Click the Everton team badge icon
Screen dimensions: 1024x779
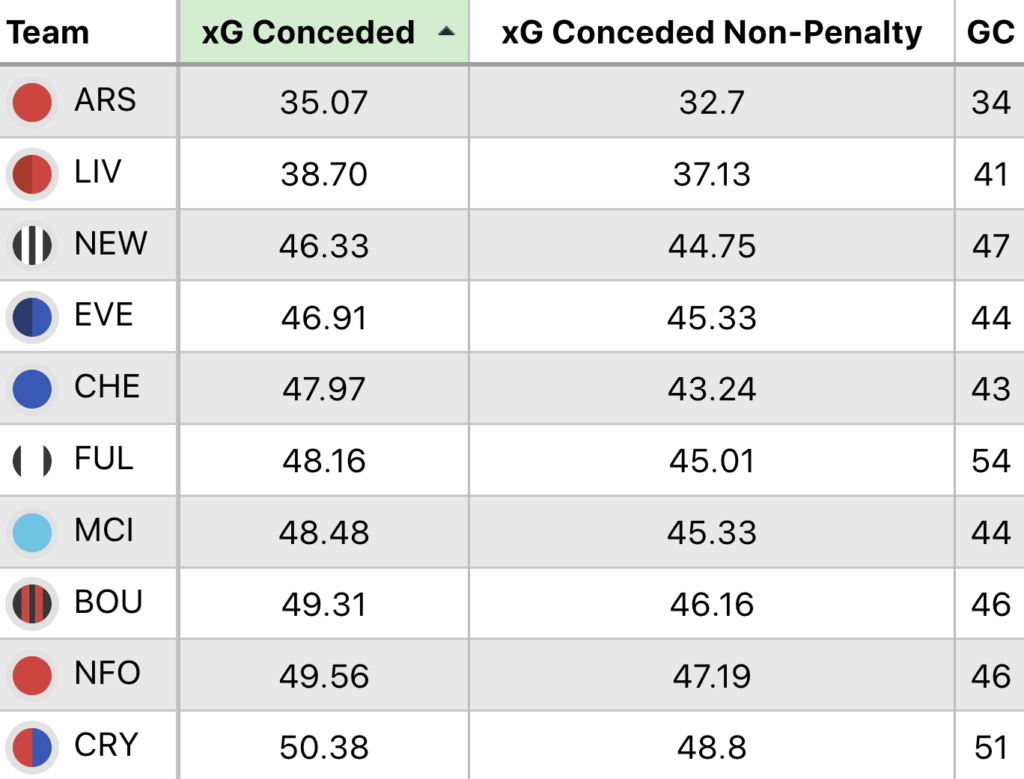32,317
